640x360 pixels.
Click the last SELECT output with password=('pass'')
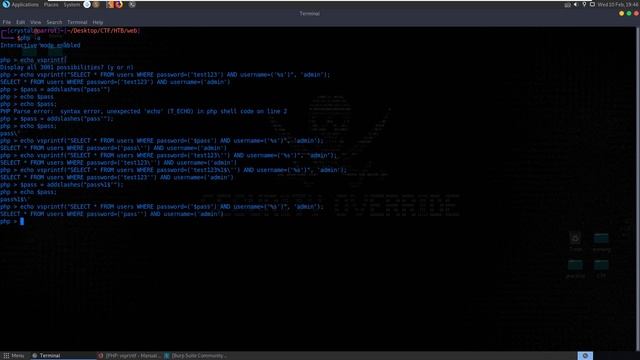click(x=112, y=214)
